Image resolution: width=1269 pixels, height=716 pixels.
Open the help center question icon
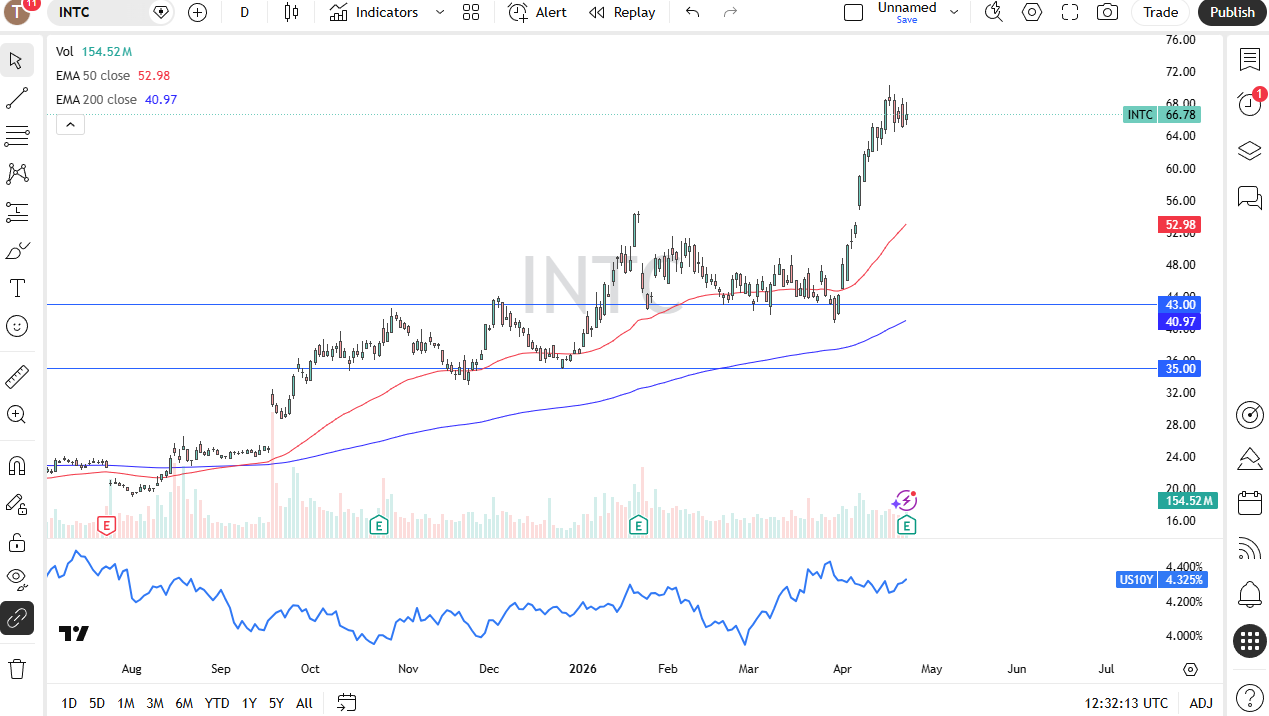(1249, 697)
